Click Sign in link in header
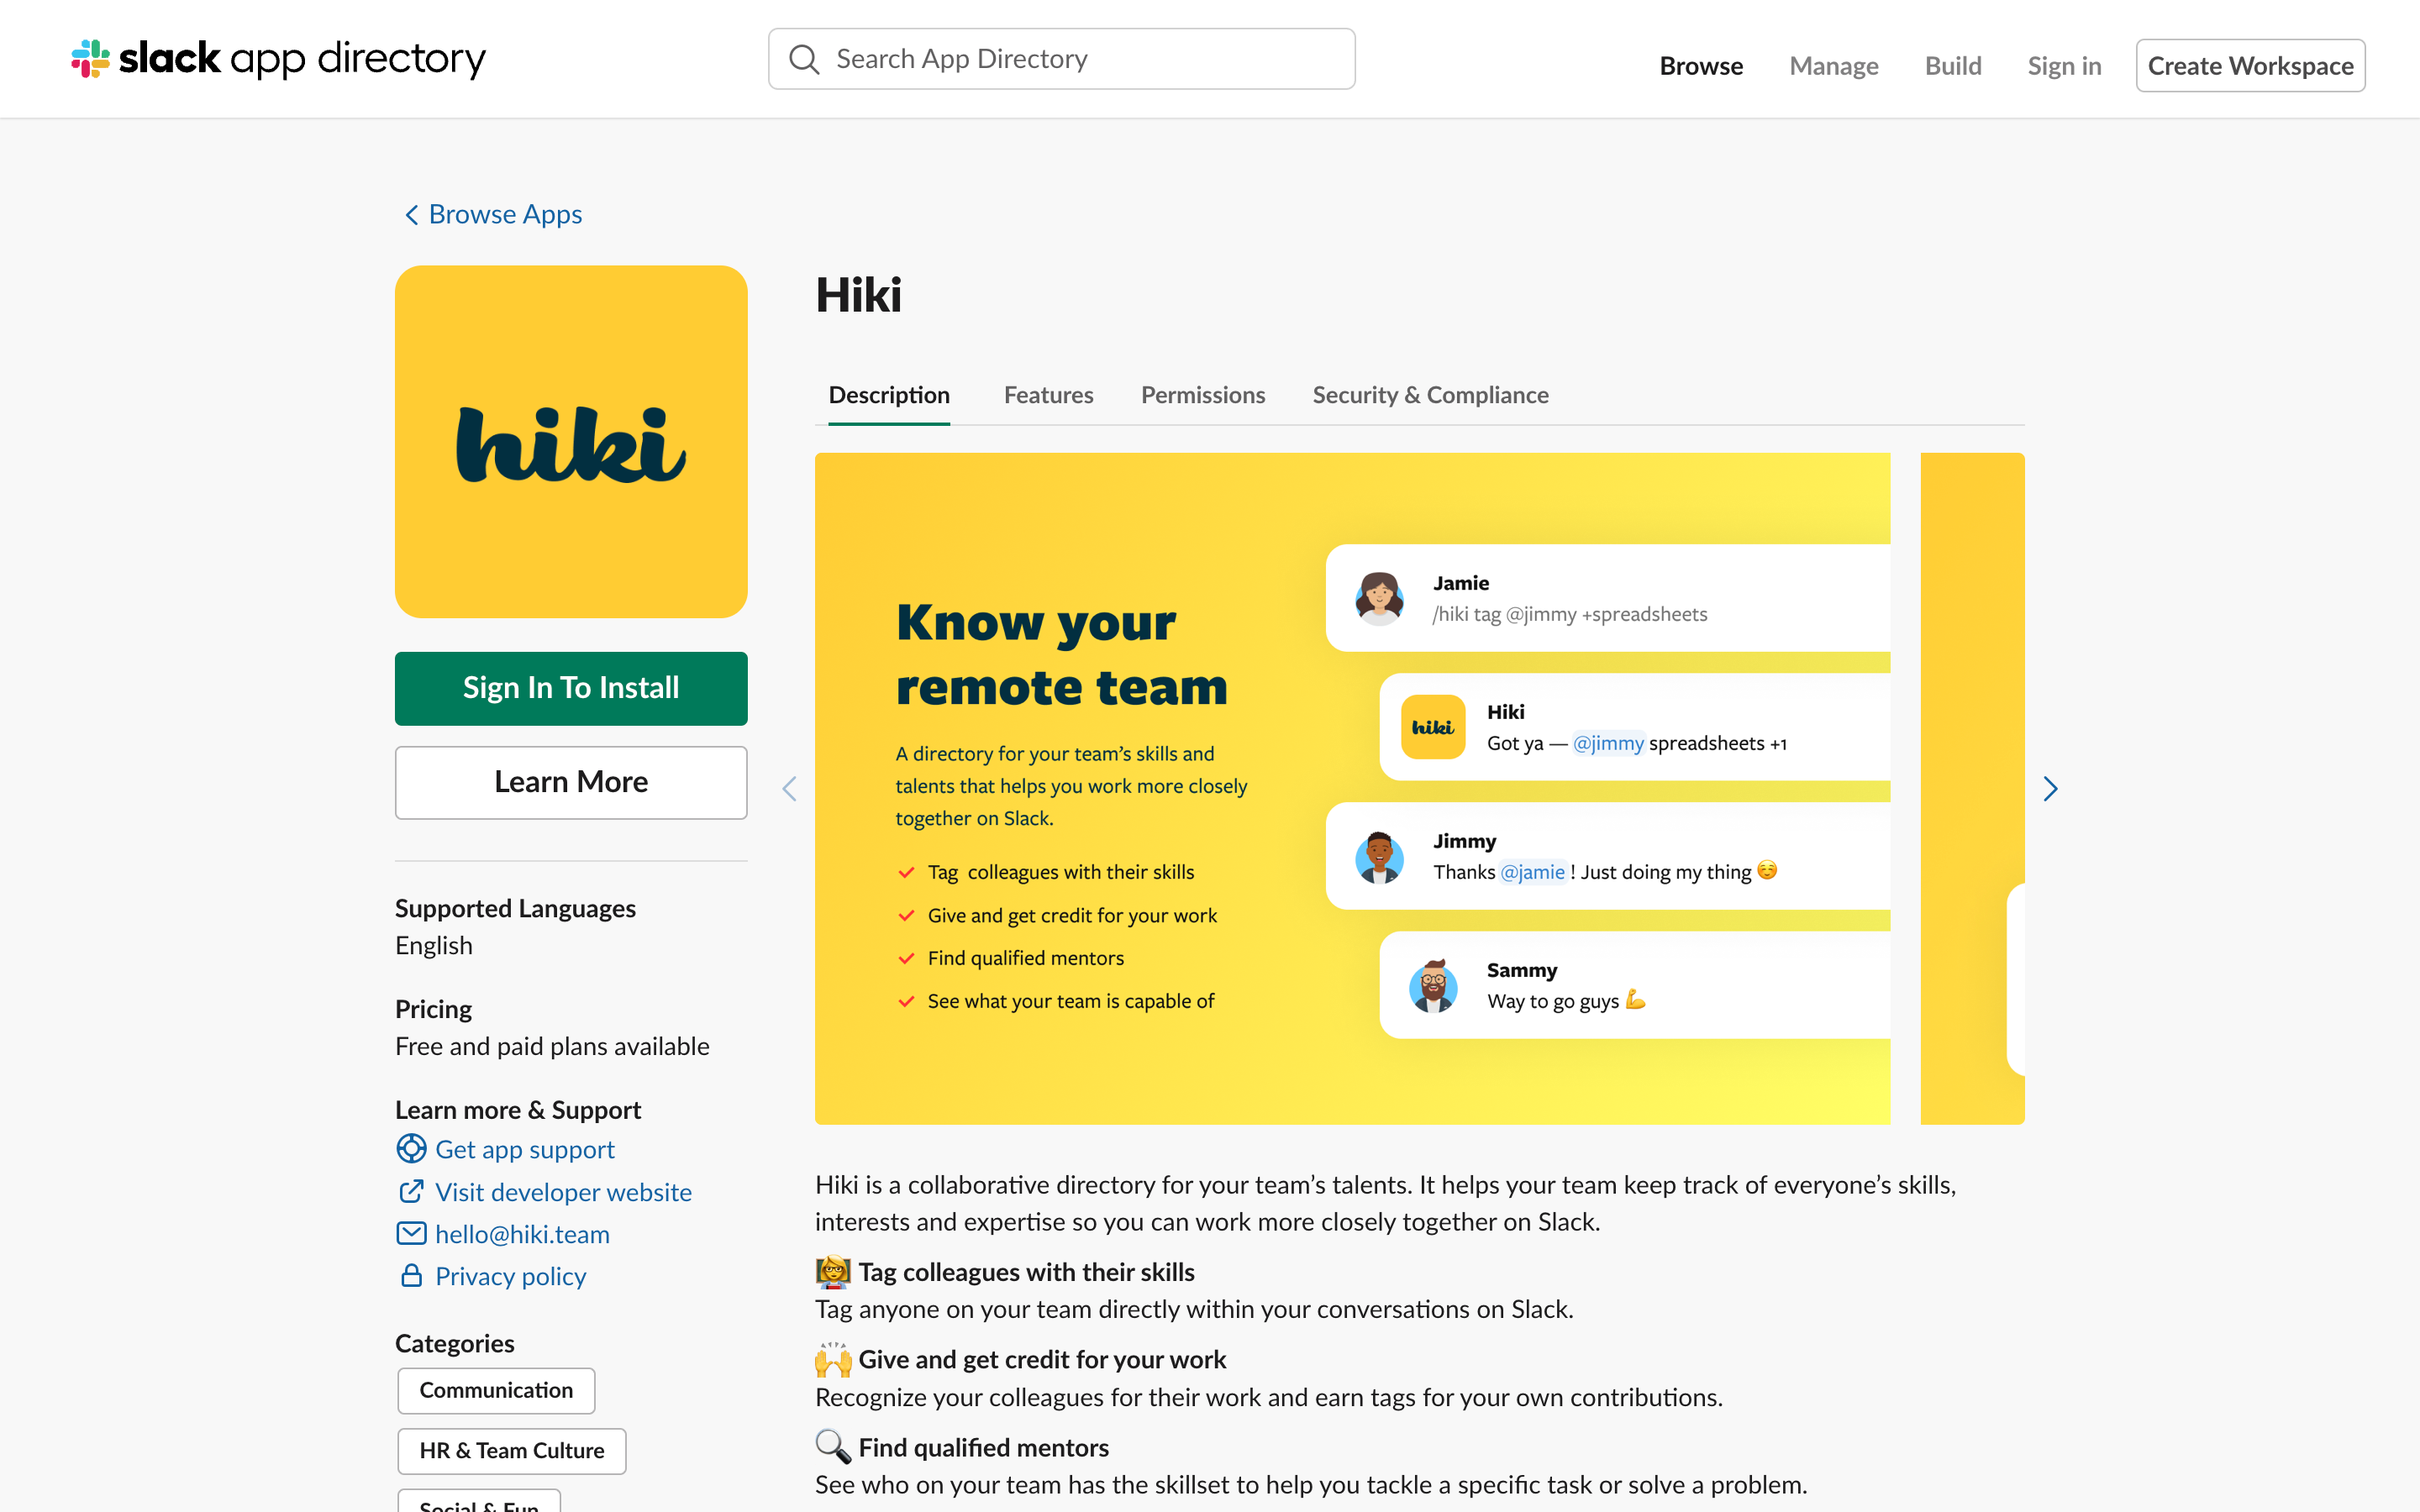Viewport: 2420px width, 1512px height. click(2064, 66)
